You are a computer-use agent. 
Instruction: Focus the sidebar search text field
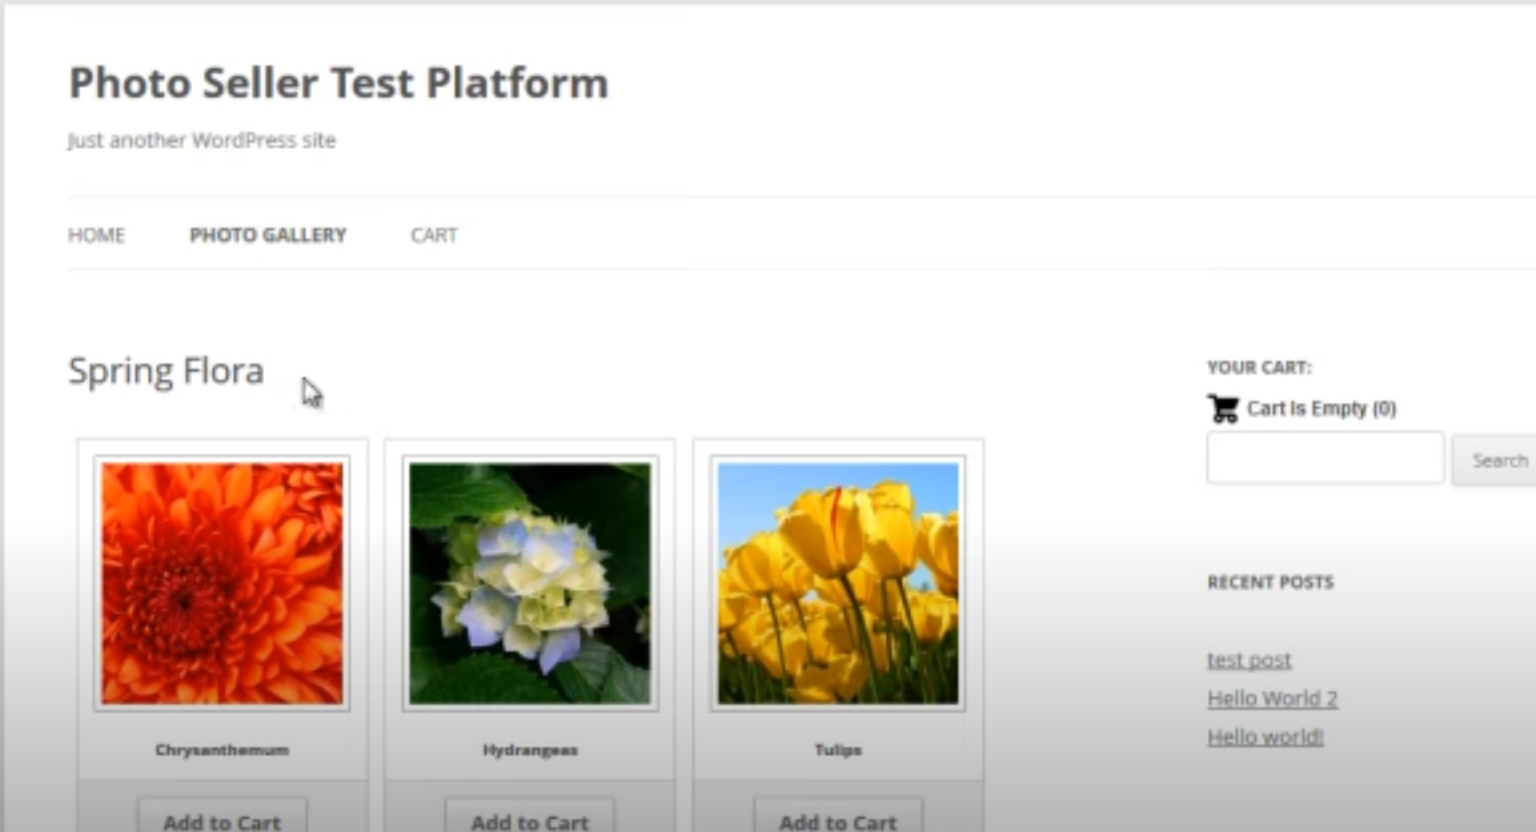pyautogui.click(x=1325, y=459)
